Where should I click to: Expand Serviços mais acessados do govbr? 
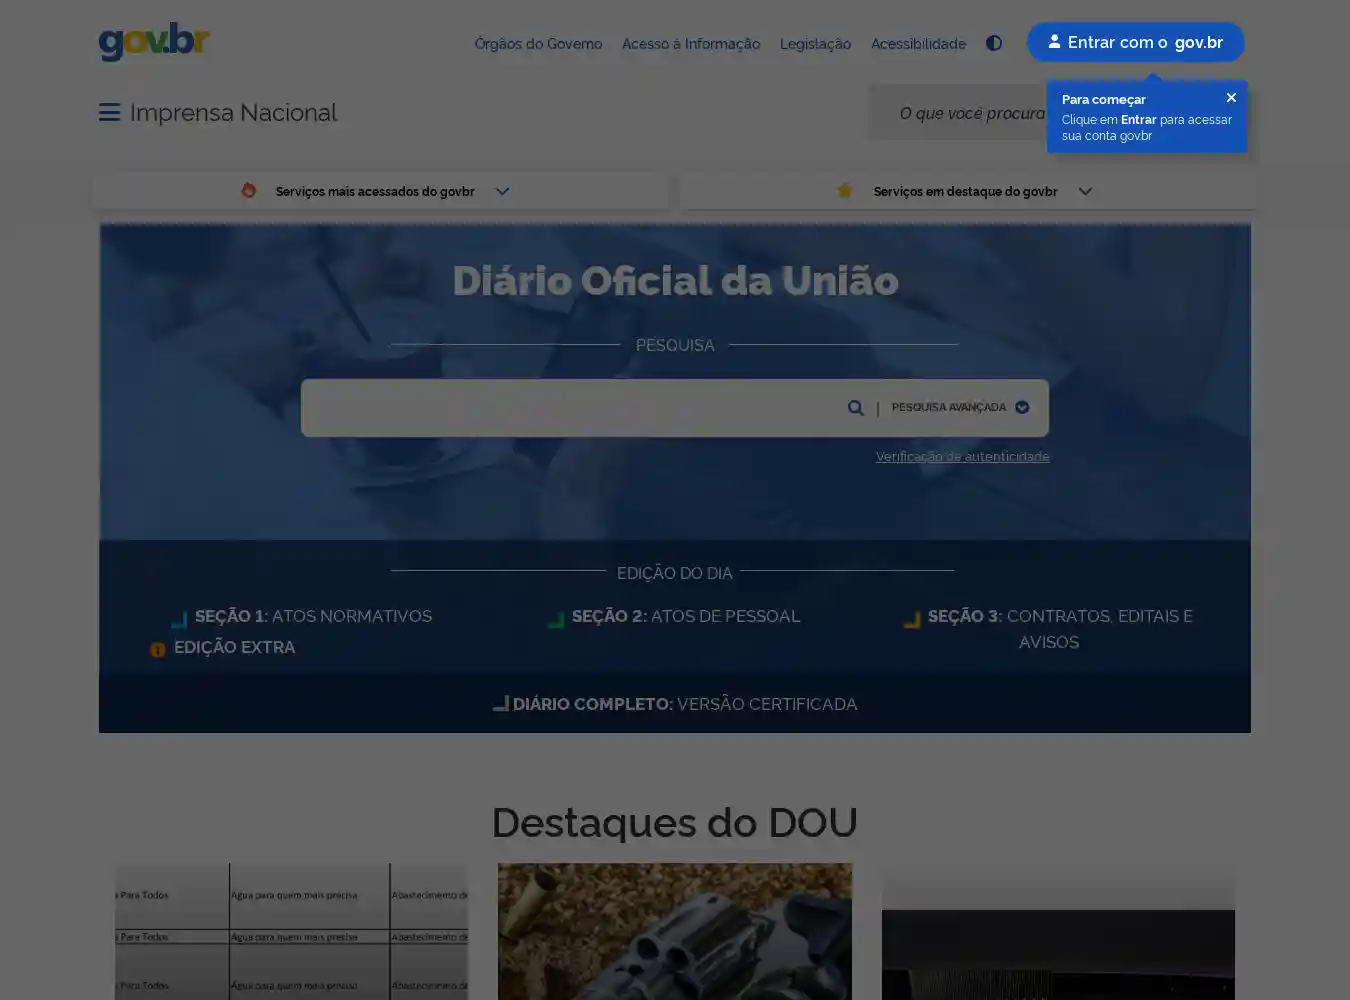coord(380,191)
